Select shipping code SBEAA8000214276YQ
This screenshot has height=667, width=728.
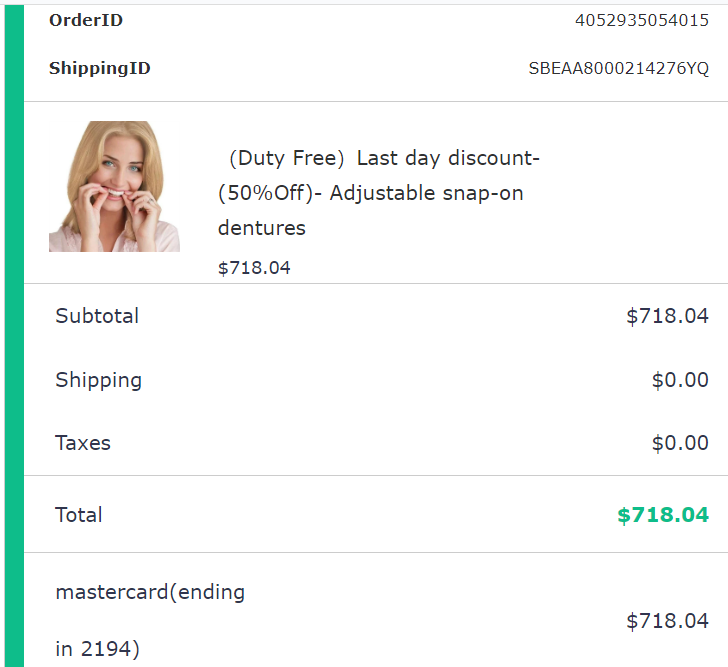coord(618,69)
